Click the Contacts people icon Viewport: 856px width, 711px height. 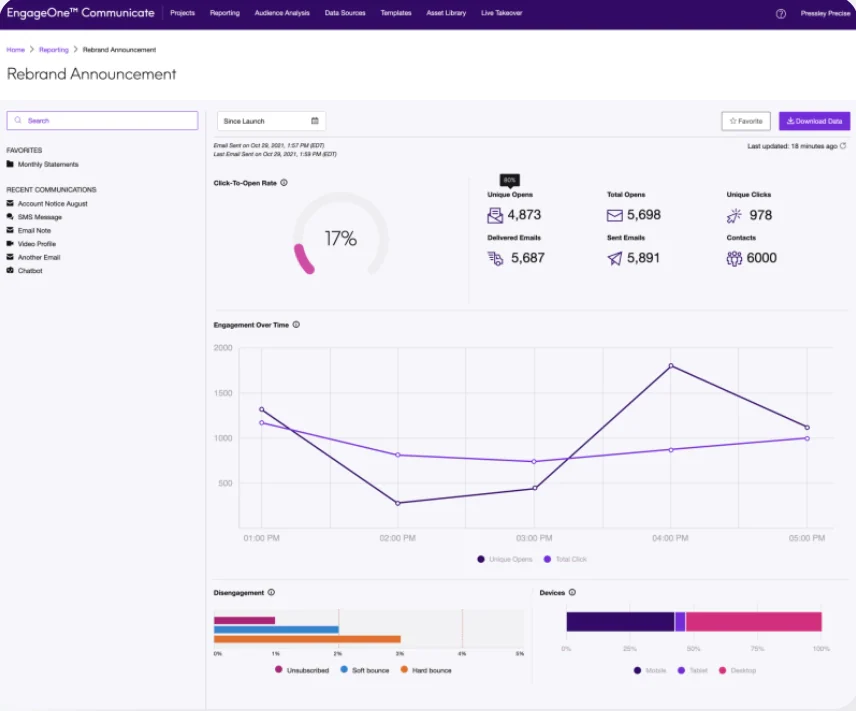pyautogui.click(x=734, y=258)
